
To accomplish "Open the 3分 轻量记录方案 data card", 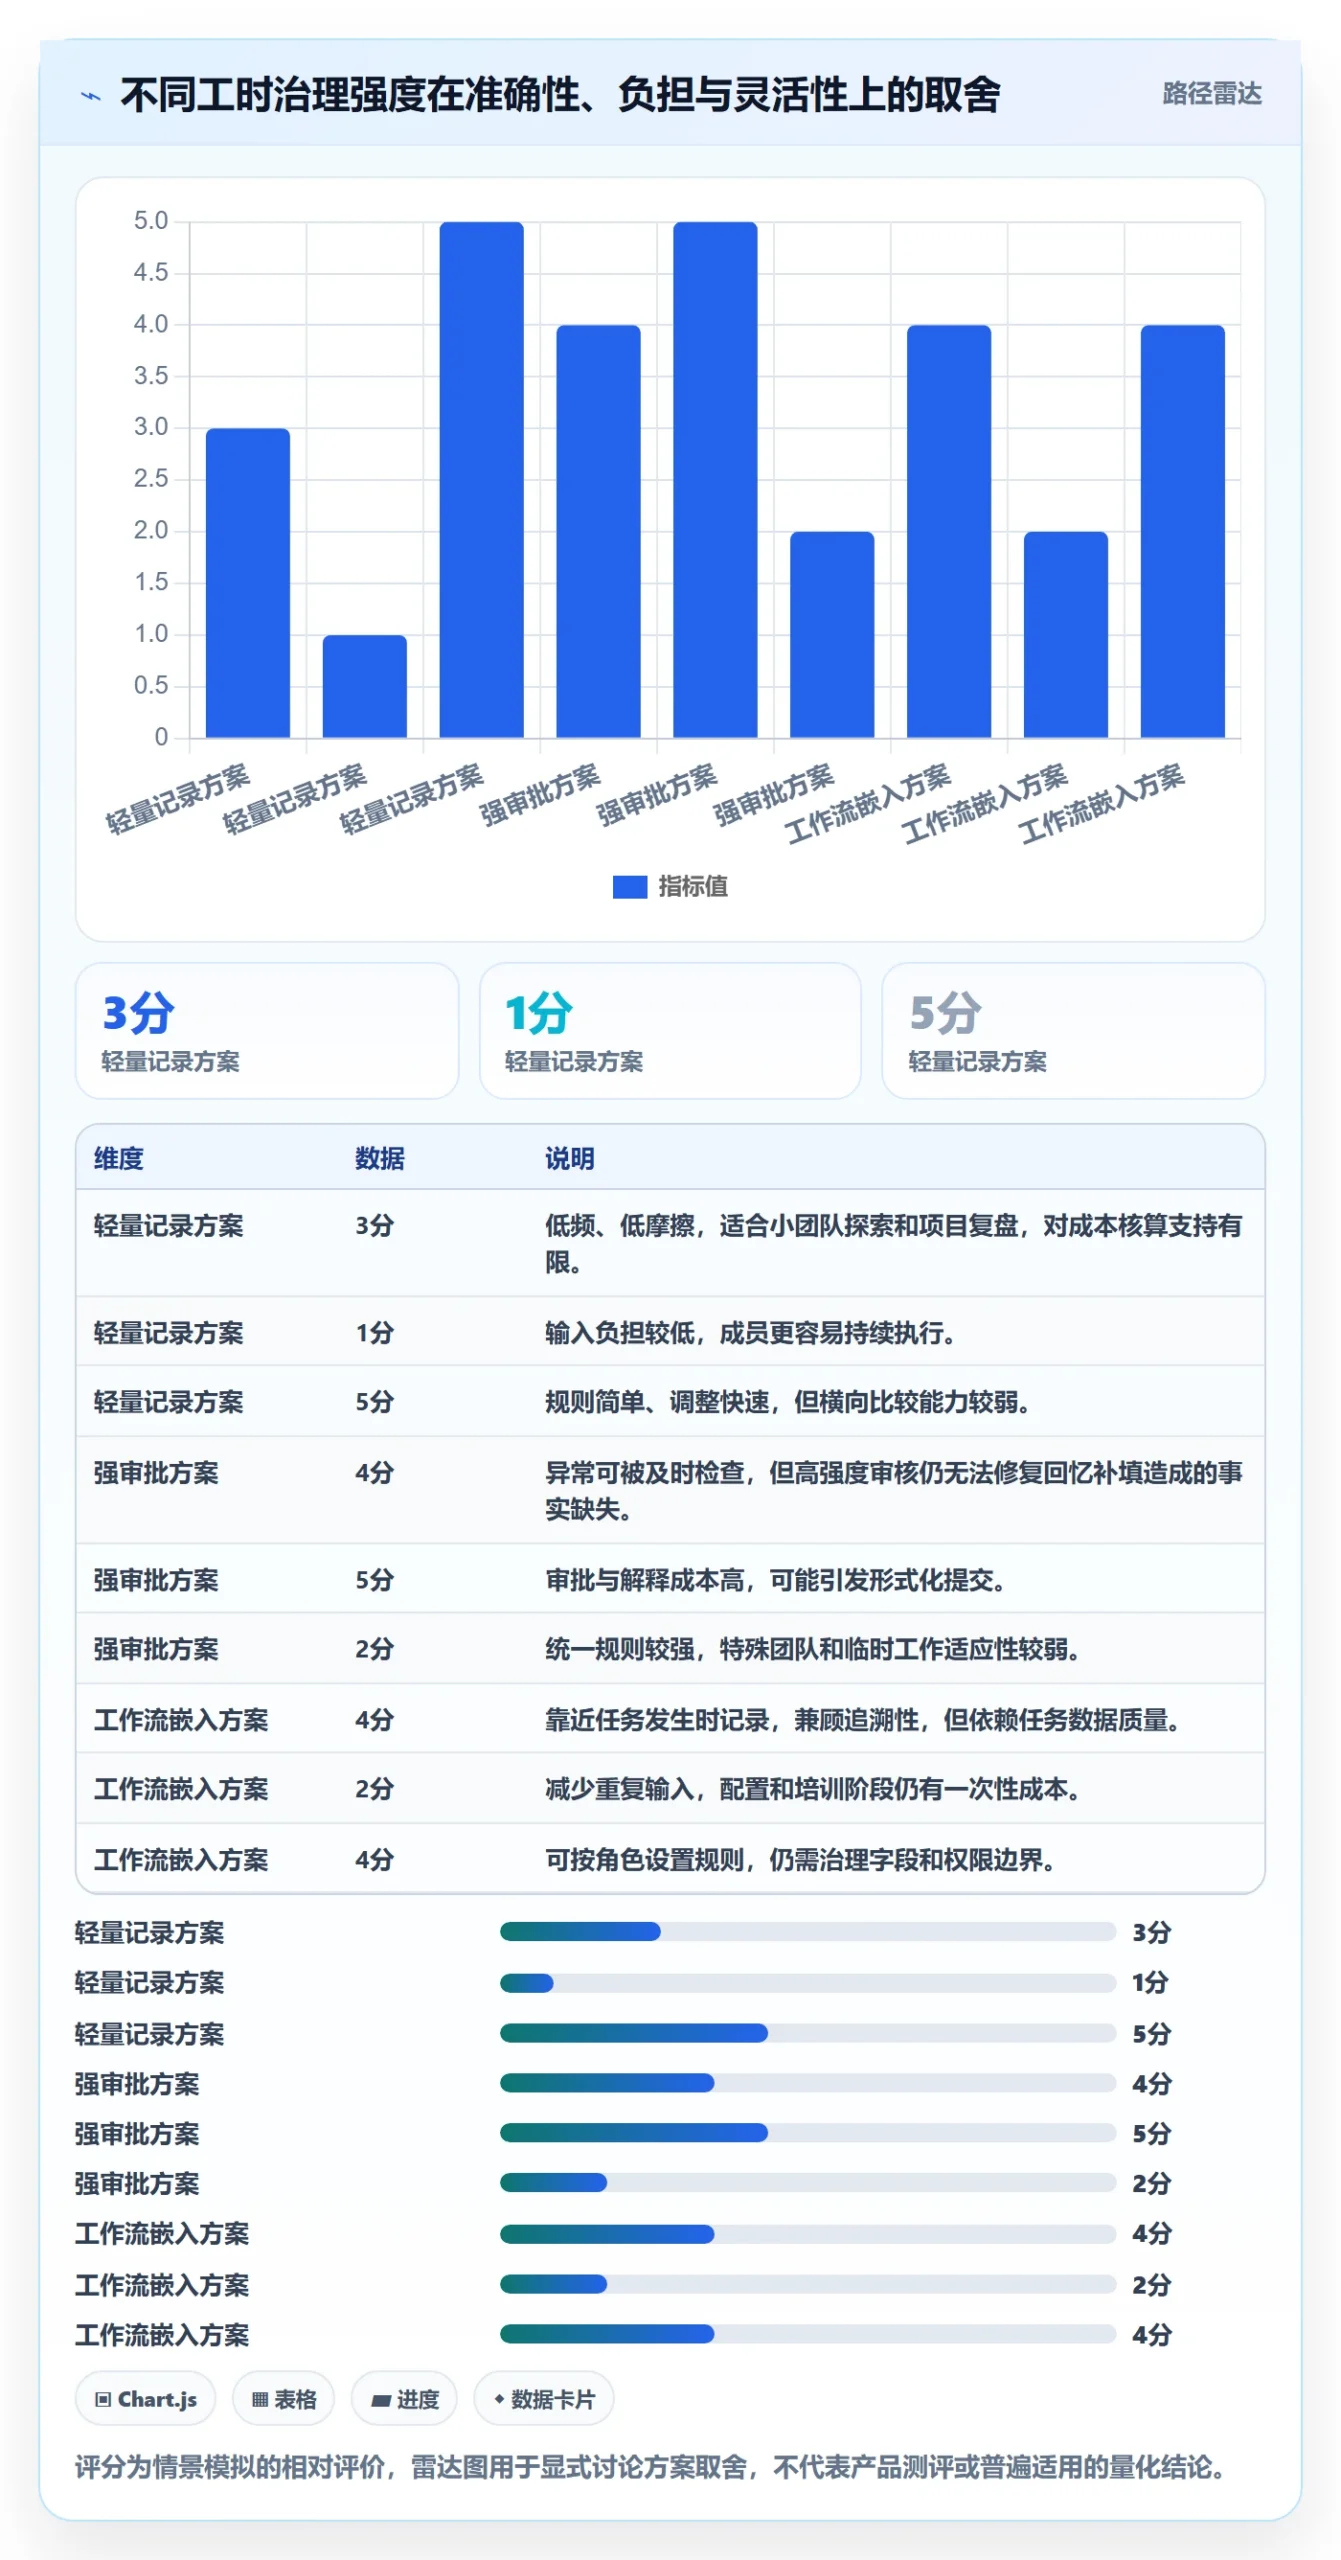I will 267,1031.
